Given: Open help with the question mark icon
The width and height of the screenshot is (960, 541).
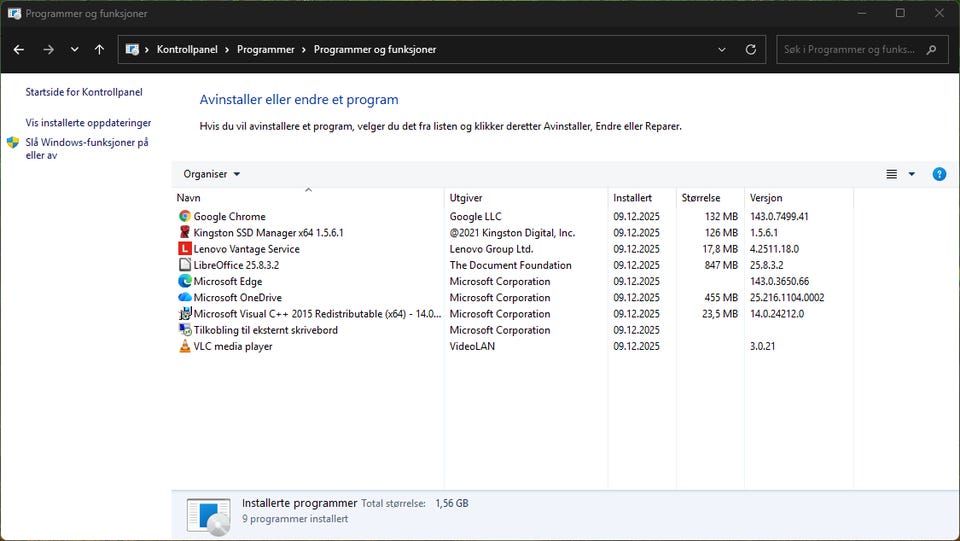Looking at the screenshot, I should 939,174.
